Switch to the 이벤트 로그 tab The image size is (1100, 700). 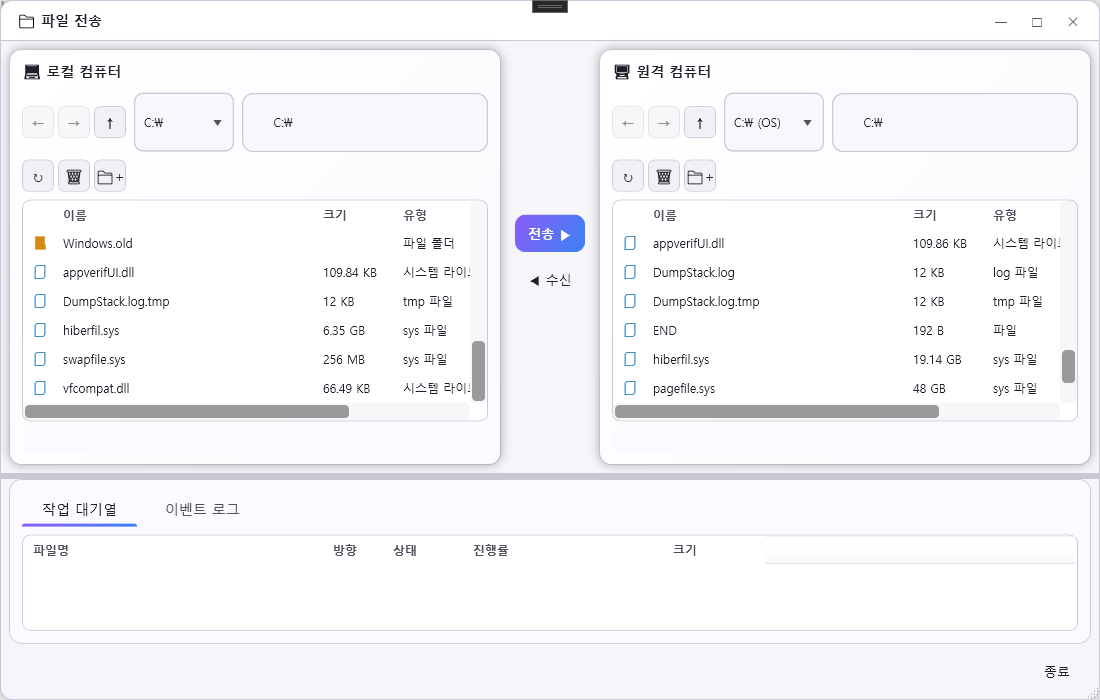[200, 508]
